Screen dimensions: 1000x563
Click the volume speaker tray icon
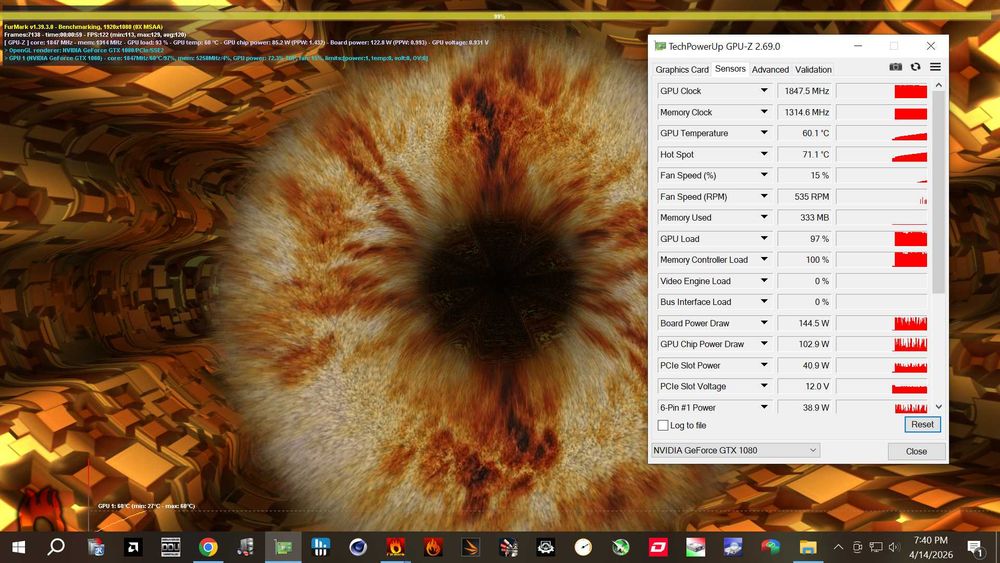894,547
